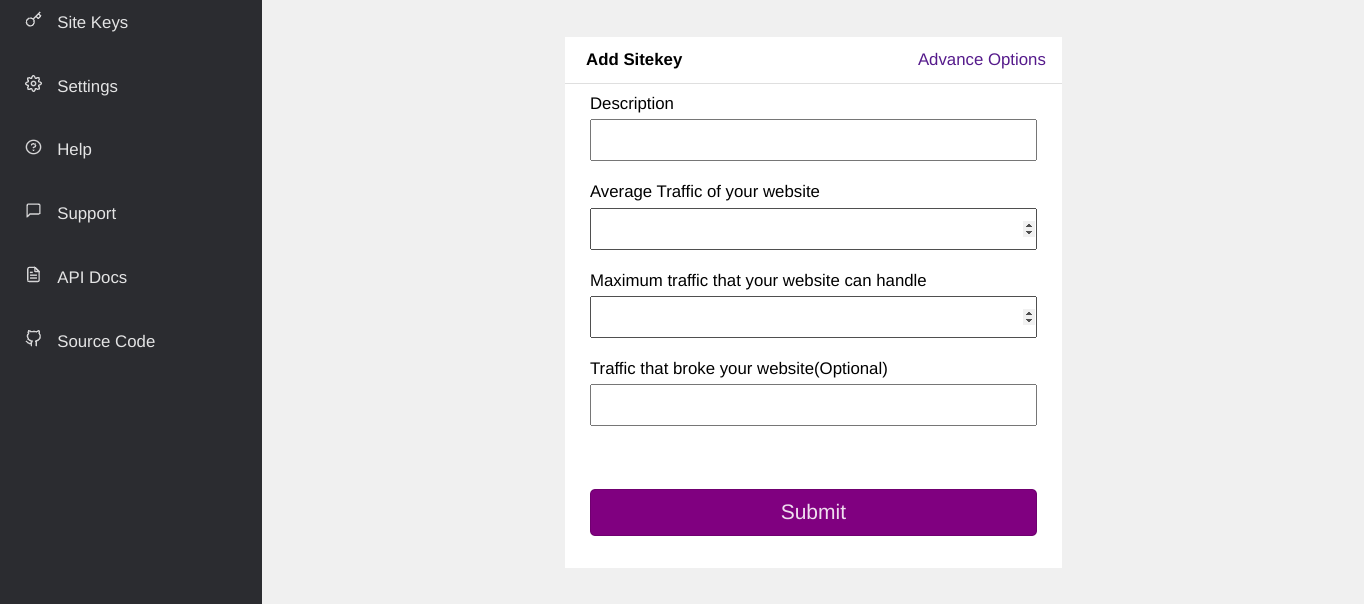Open the API Docs sidebar label
The width and height of the screenshot is (1364, 604).
pos(92,277)
